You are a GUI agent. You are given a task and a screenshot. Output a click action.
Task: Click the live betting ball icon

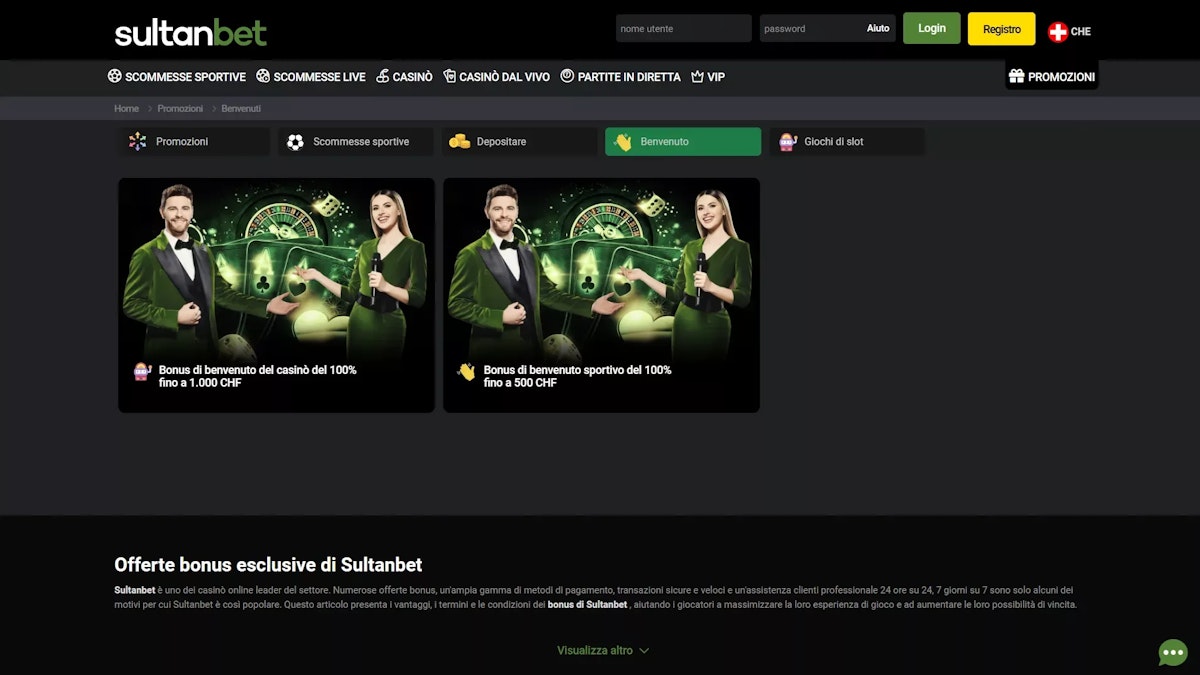point(263,76)
